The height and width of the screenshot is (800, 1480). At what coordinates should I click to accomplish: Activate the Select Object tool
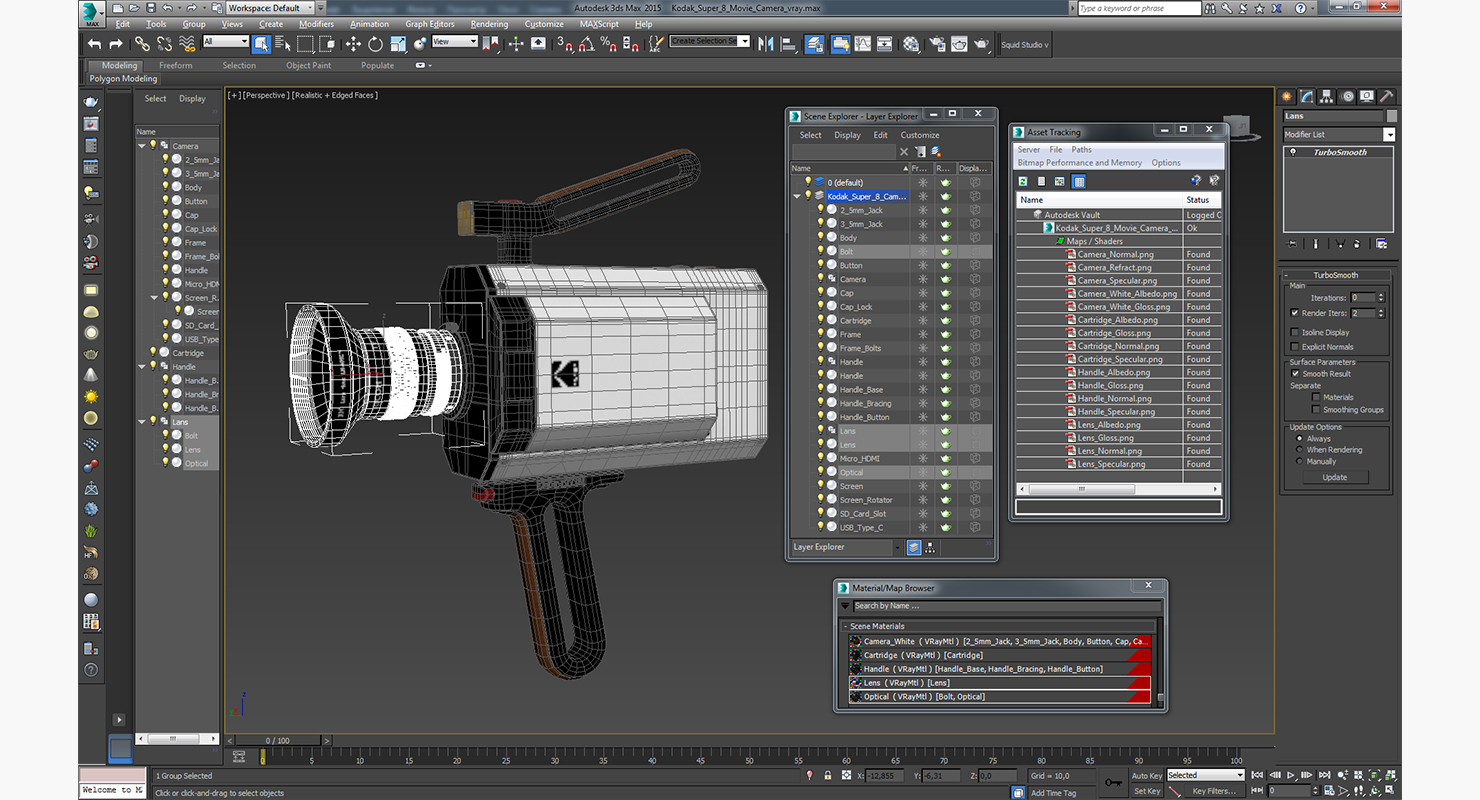click(261, 44)
